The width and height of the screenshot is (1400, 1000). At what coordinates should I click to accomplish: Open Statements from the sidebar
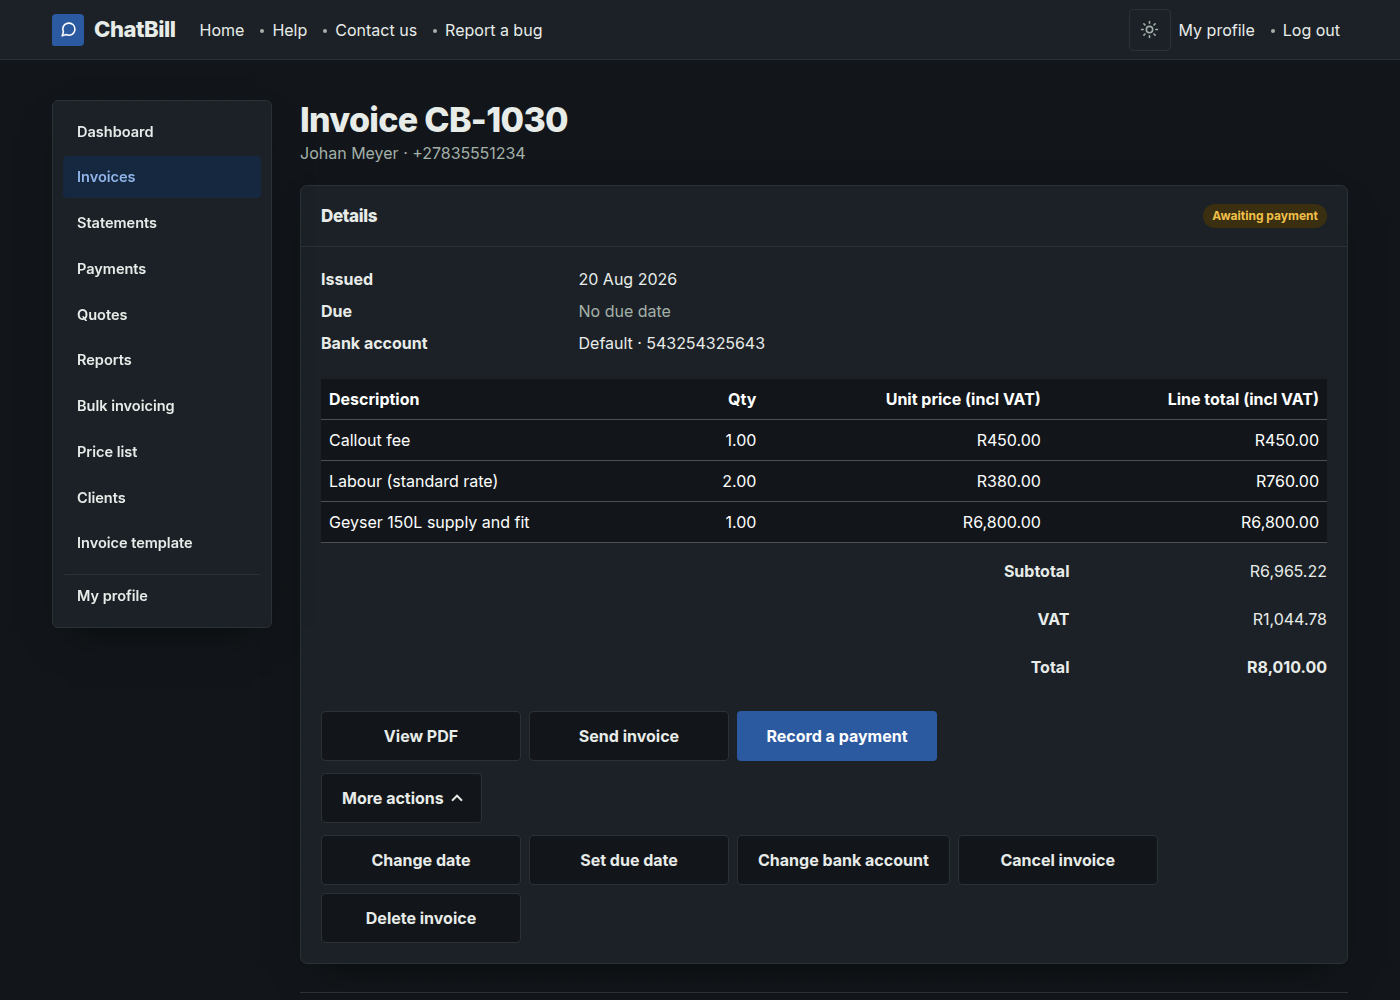(x=162, y=223)
